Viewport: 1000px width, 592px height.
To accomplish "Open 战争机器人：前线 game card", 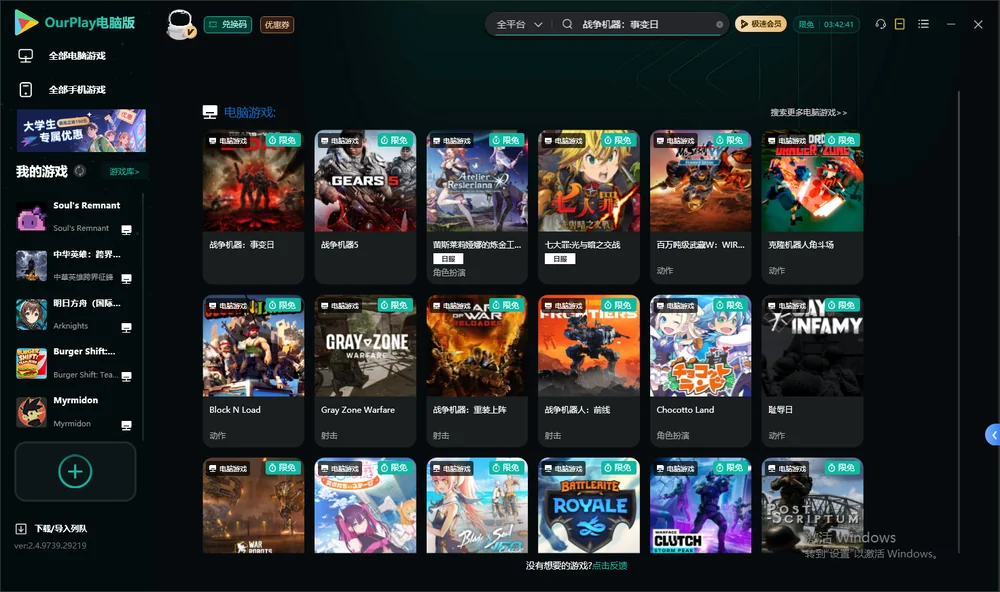I will [589, 371].
